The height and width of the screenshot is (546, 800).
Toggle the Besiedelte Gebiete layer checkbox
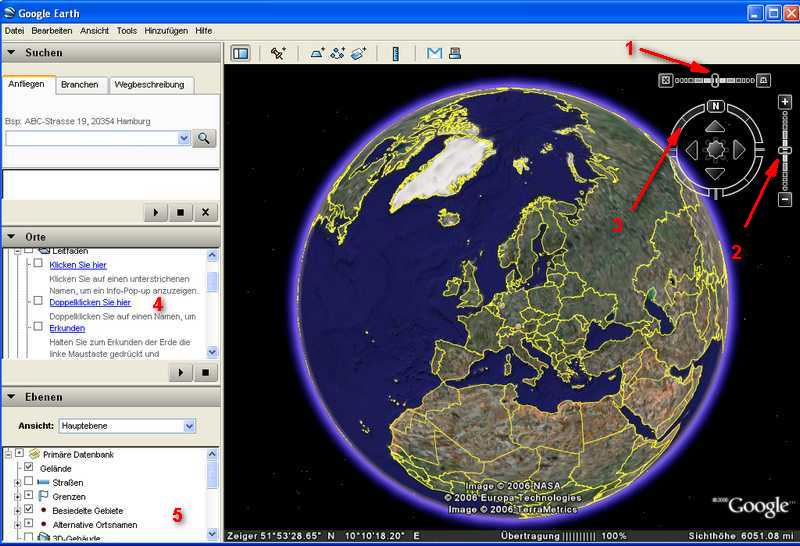pyautogui.click(x=29, y=509)
